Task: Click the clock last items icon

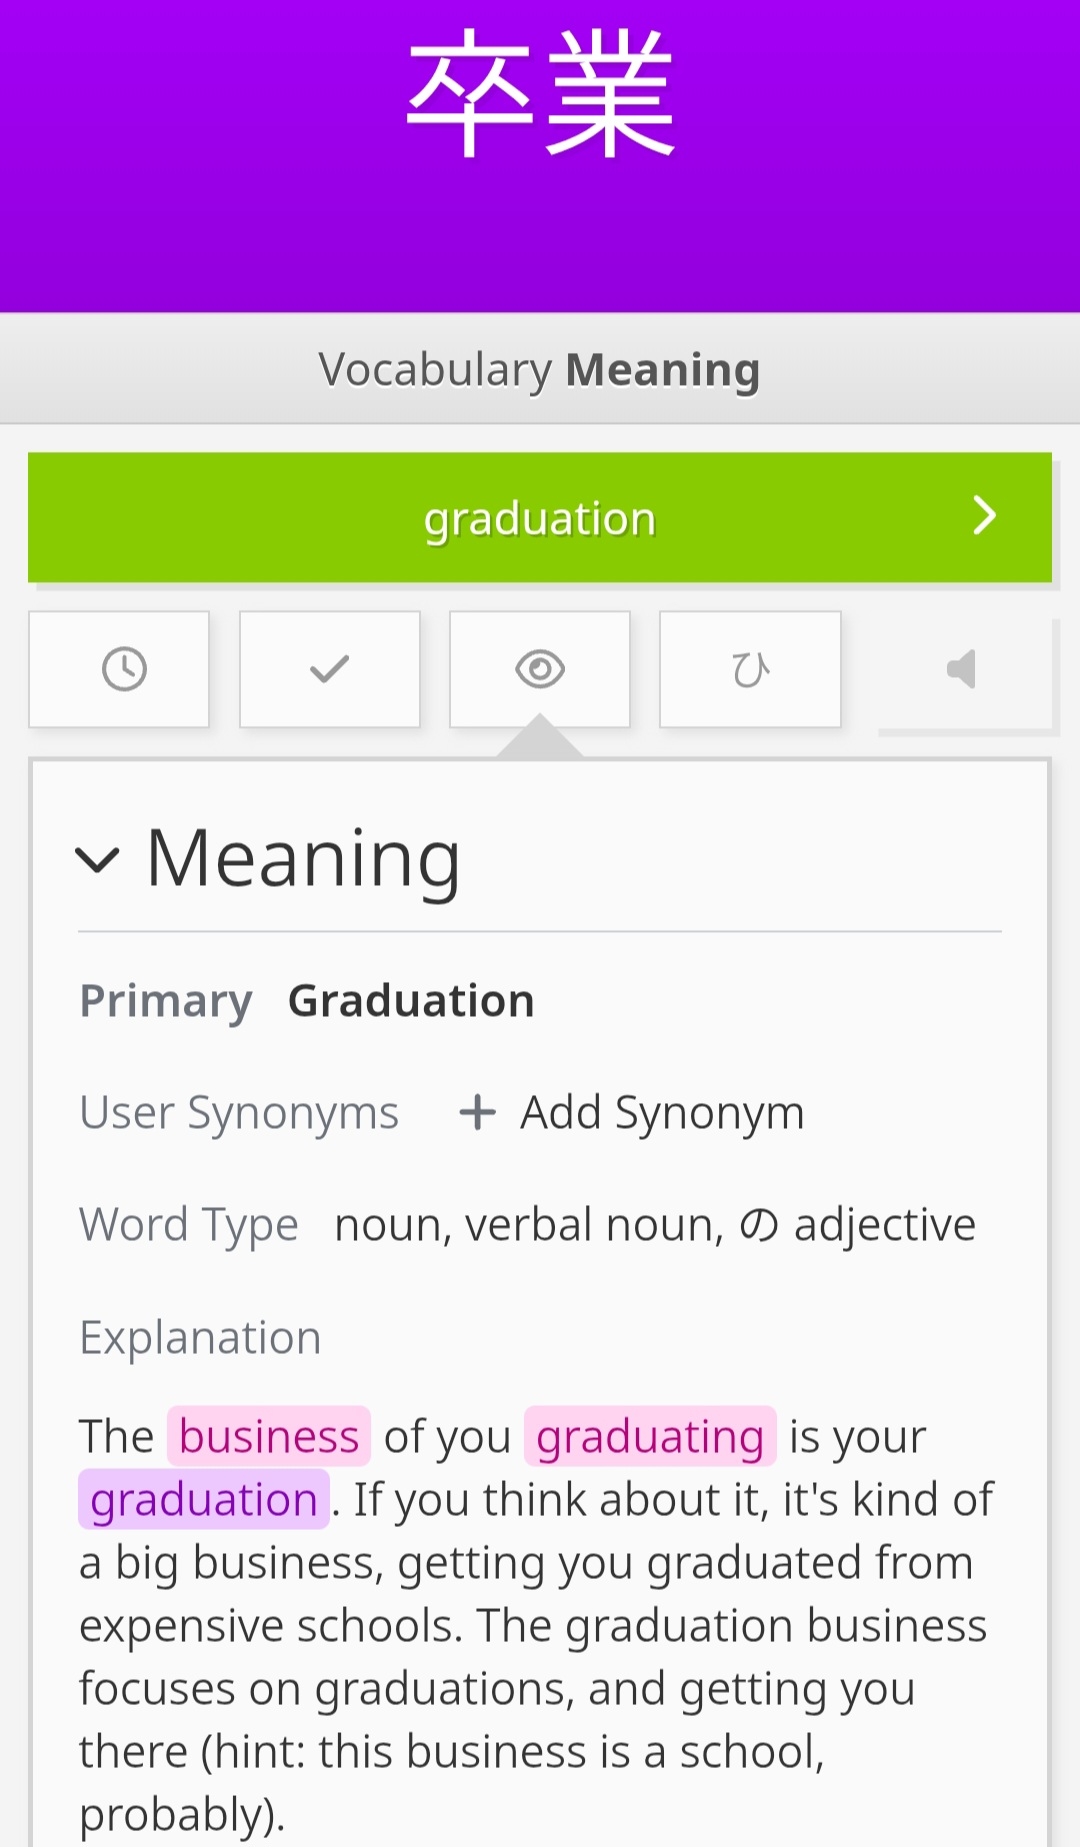Action: point(124,669)
